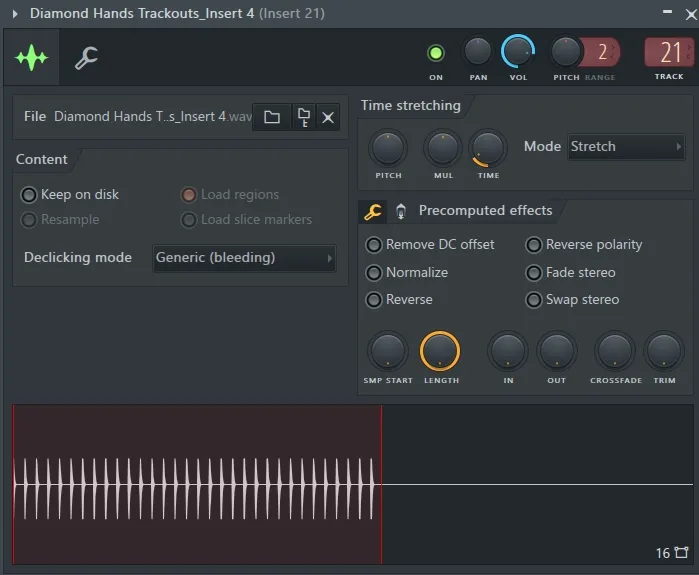Toggle the Load regions option

[x=230, y=195]
